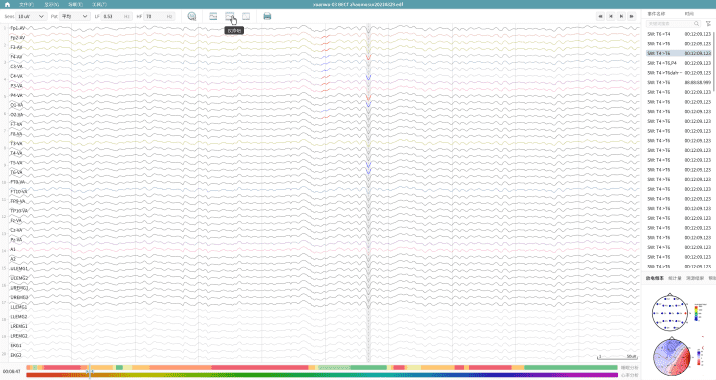Select the event SW: T4->T6,P4
The height and width of the screenshot is (380, 716).
679,63
